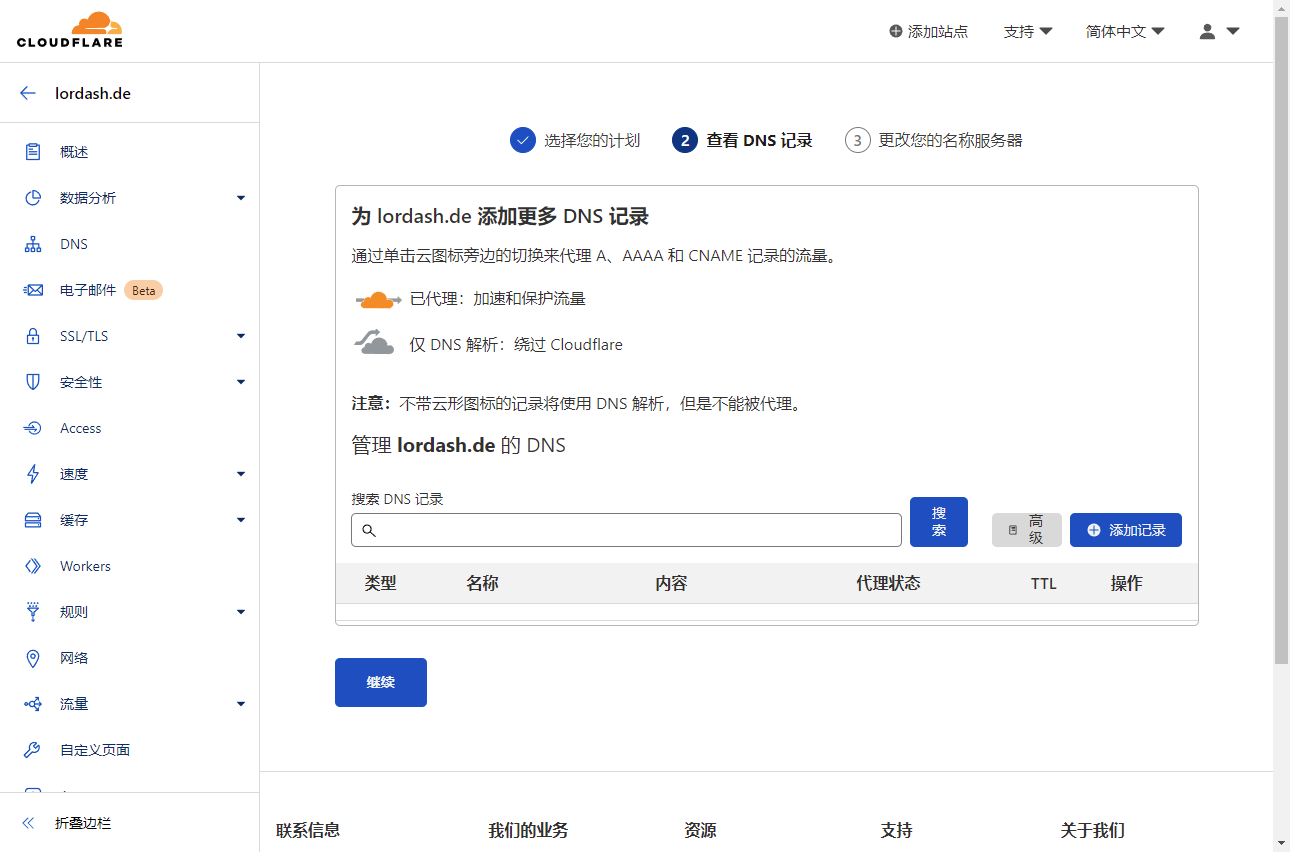Click the blue 搜索 button

click(x=939, y=522)
